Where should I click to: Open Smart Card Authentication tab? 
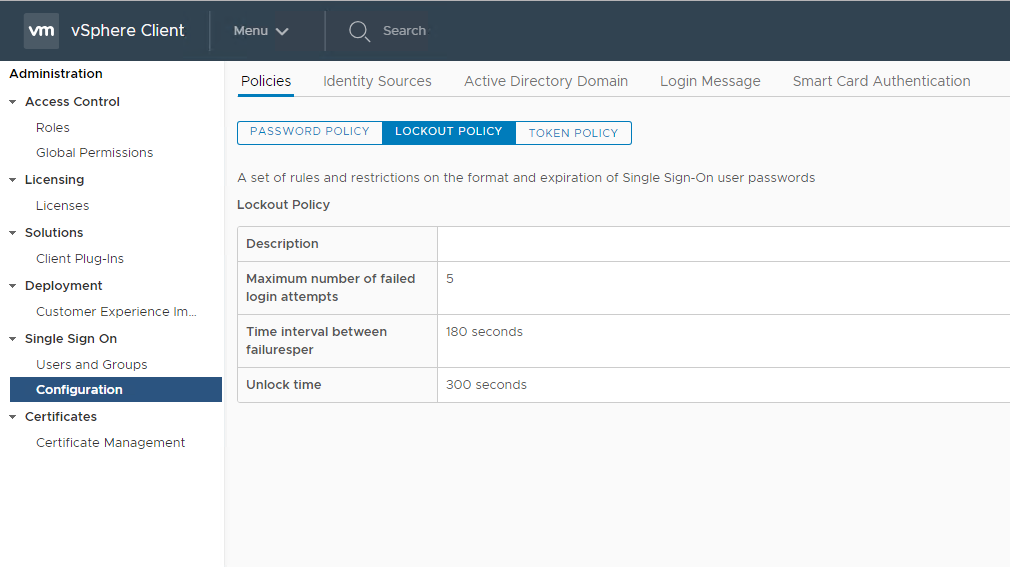click(881, 81)
